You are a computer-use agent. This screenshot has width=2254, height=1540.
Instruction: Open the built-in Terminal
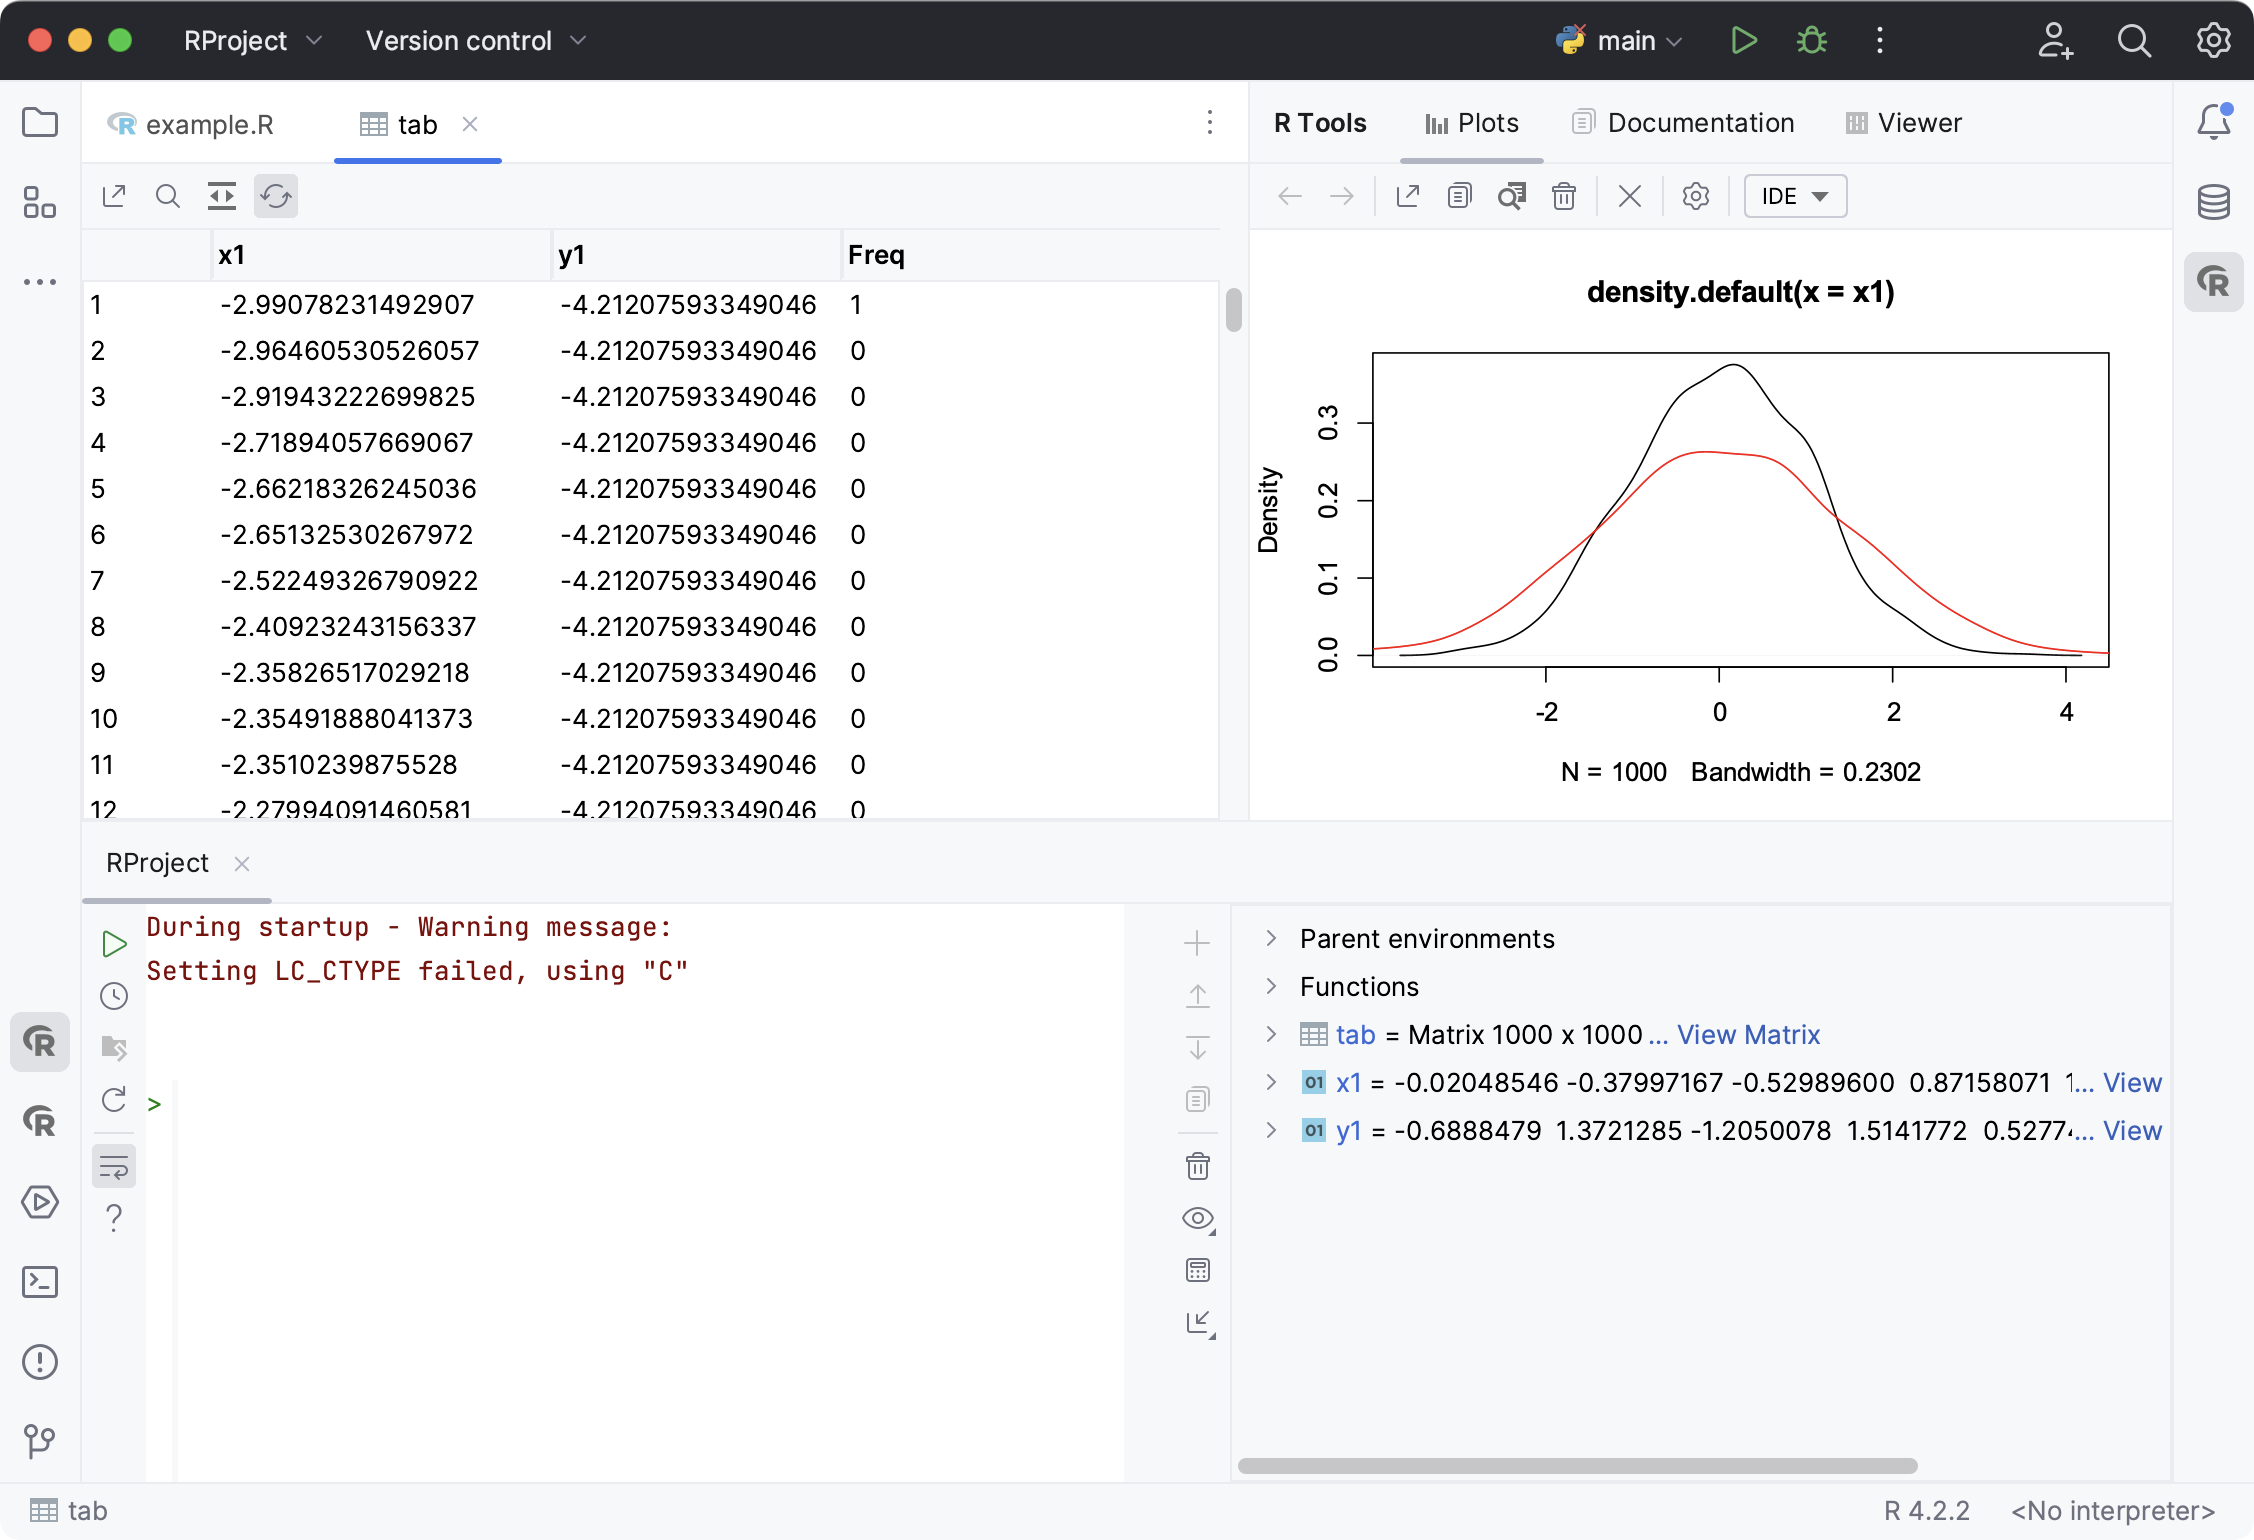[40, 1281]
